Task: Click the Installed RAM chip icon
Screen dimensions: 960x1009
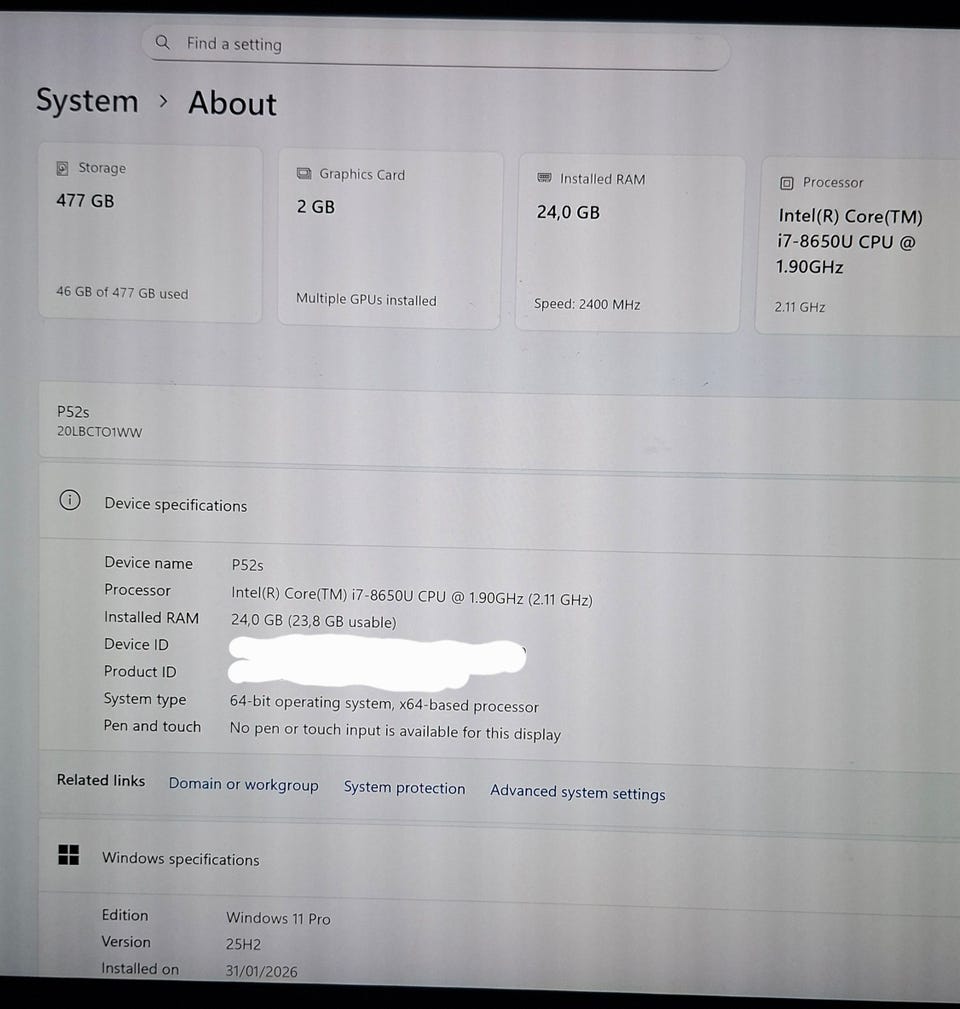Action: (544, 177)
